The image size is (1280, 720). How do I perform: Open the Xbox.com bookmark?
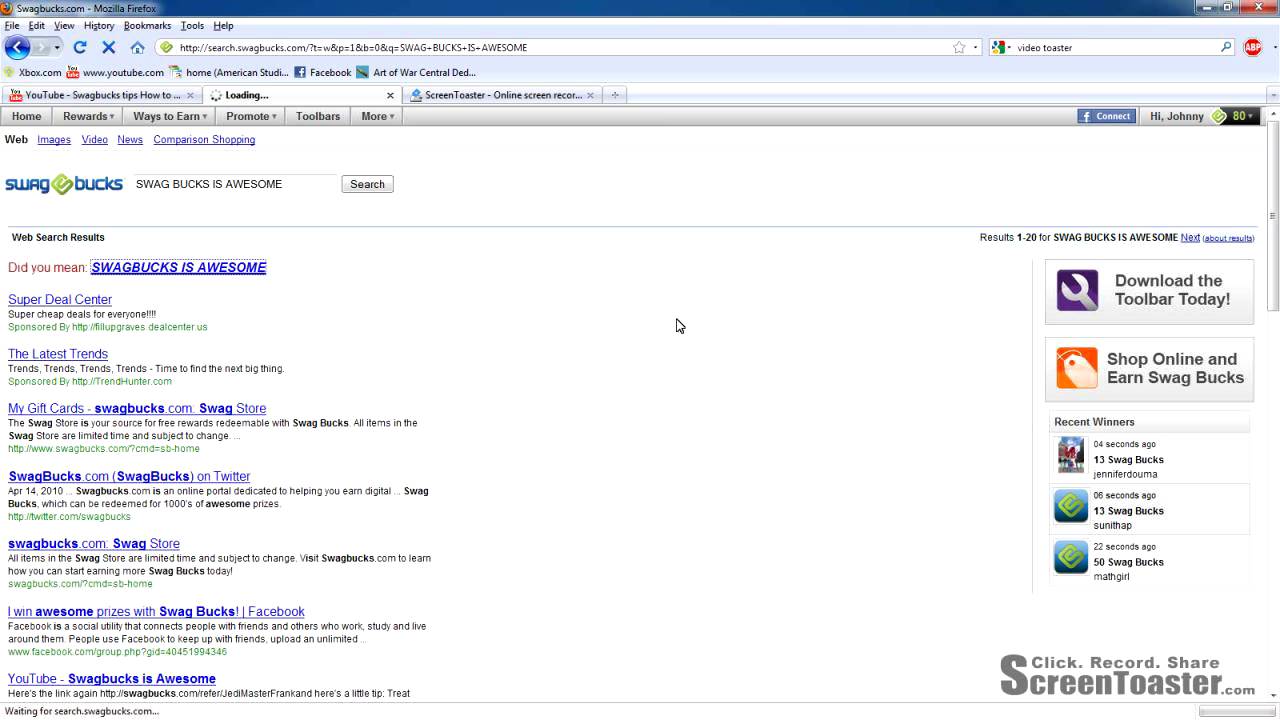(32, 72)
